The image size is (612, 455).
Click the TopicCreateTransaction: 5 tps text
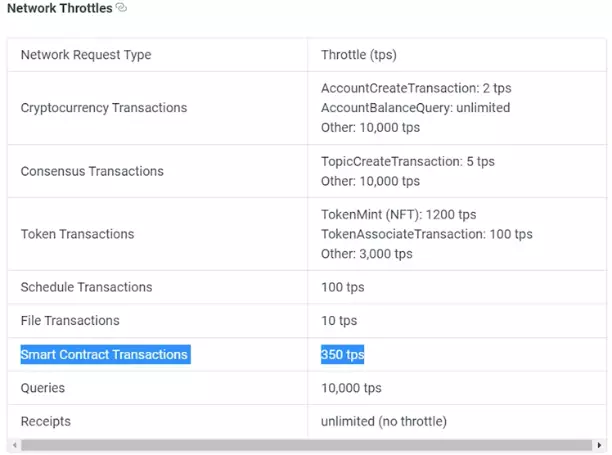407,161
